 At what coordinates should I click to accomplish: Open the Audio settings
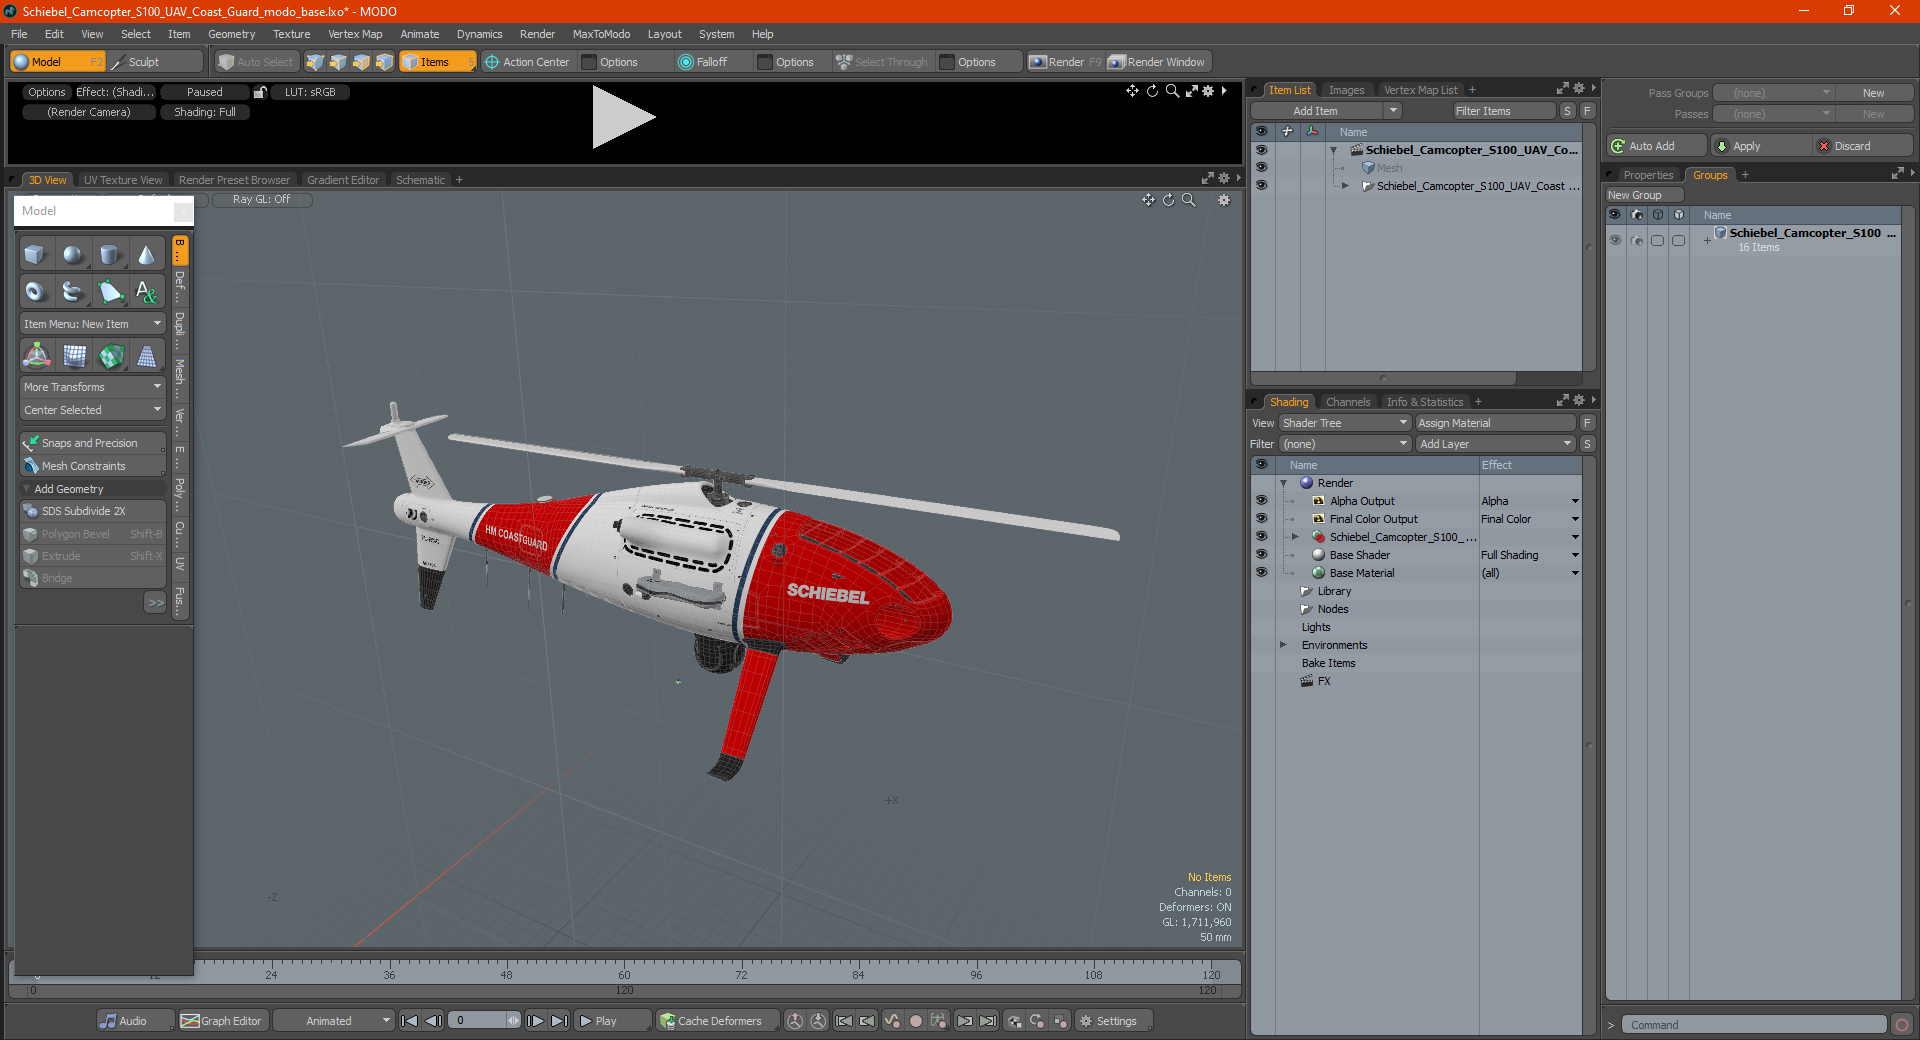(134, 1021)
